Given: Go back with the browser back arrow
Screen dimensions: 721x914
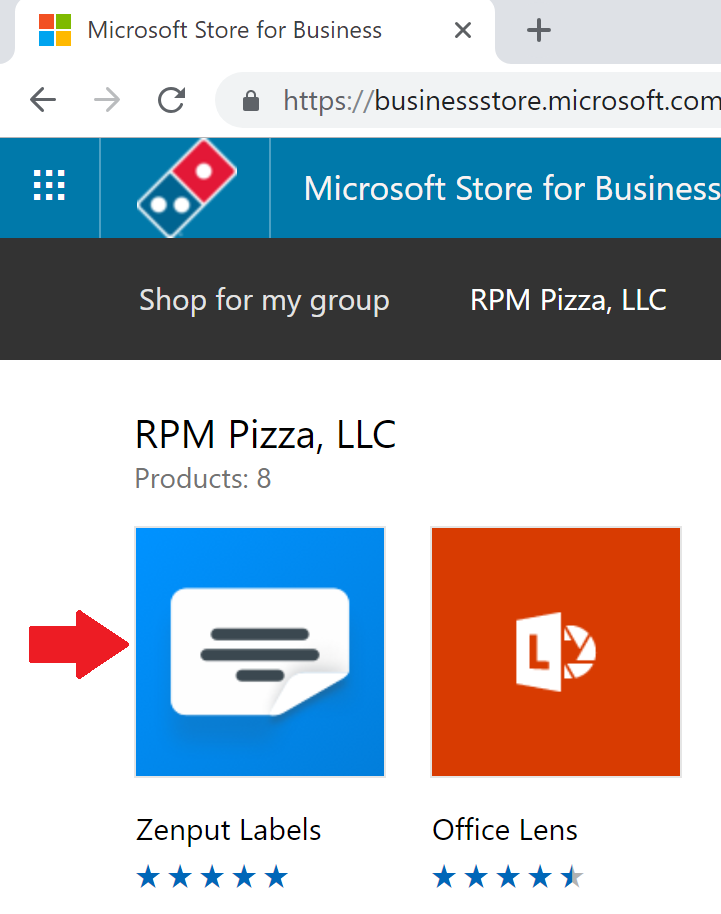Looking at the screenshot, I should 43,100.
